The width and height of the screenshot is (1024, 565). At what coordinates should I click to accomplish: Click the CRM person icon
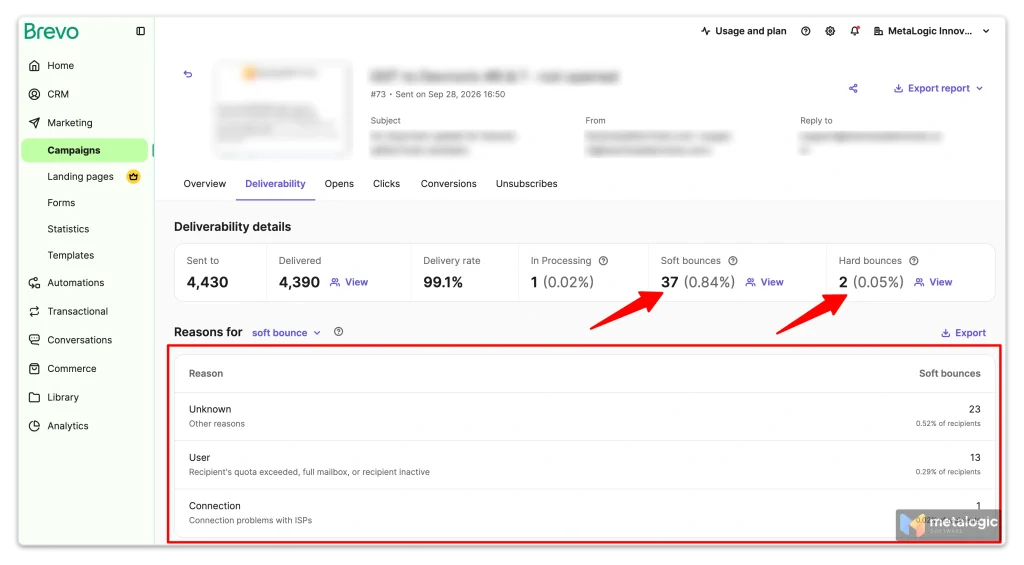[x=34, y=94]
